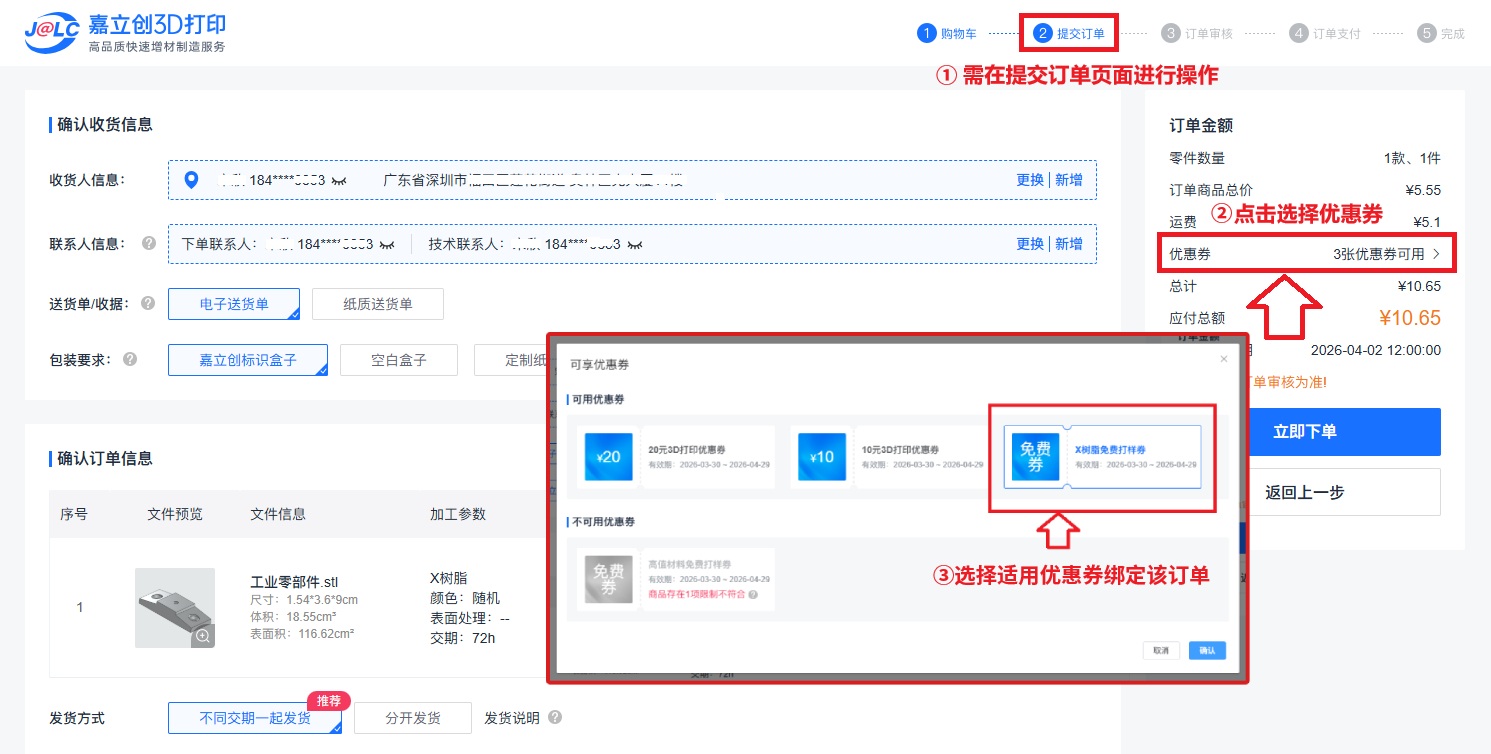Select the 纸质送货单 option

coord(377,304)
